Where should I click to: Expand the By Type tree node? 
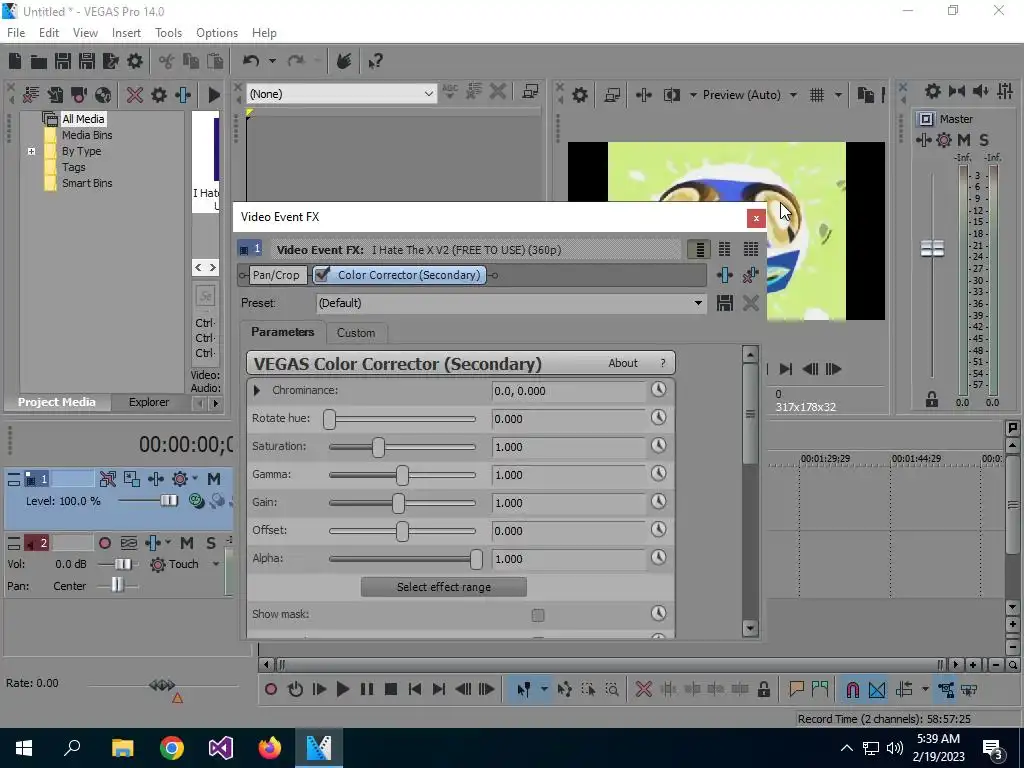tap(31, 152)
